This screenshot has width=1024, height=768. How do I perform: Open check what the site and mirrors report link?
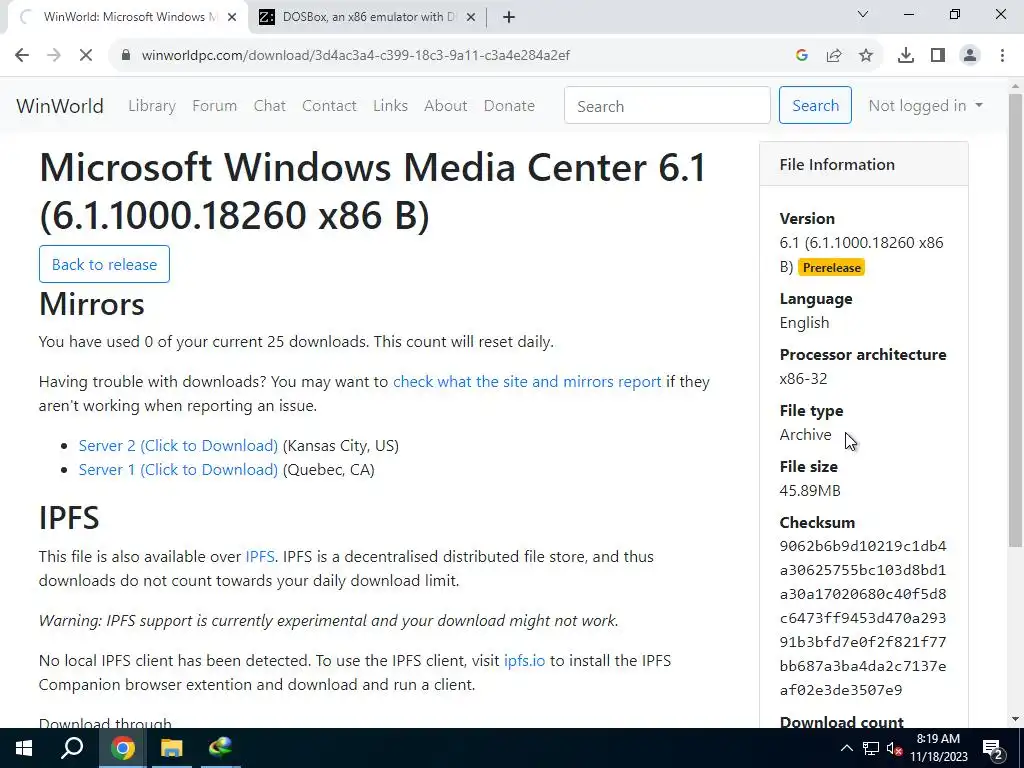click(527, 382)
